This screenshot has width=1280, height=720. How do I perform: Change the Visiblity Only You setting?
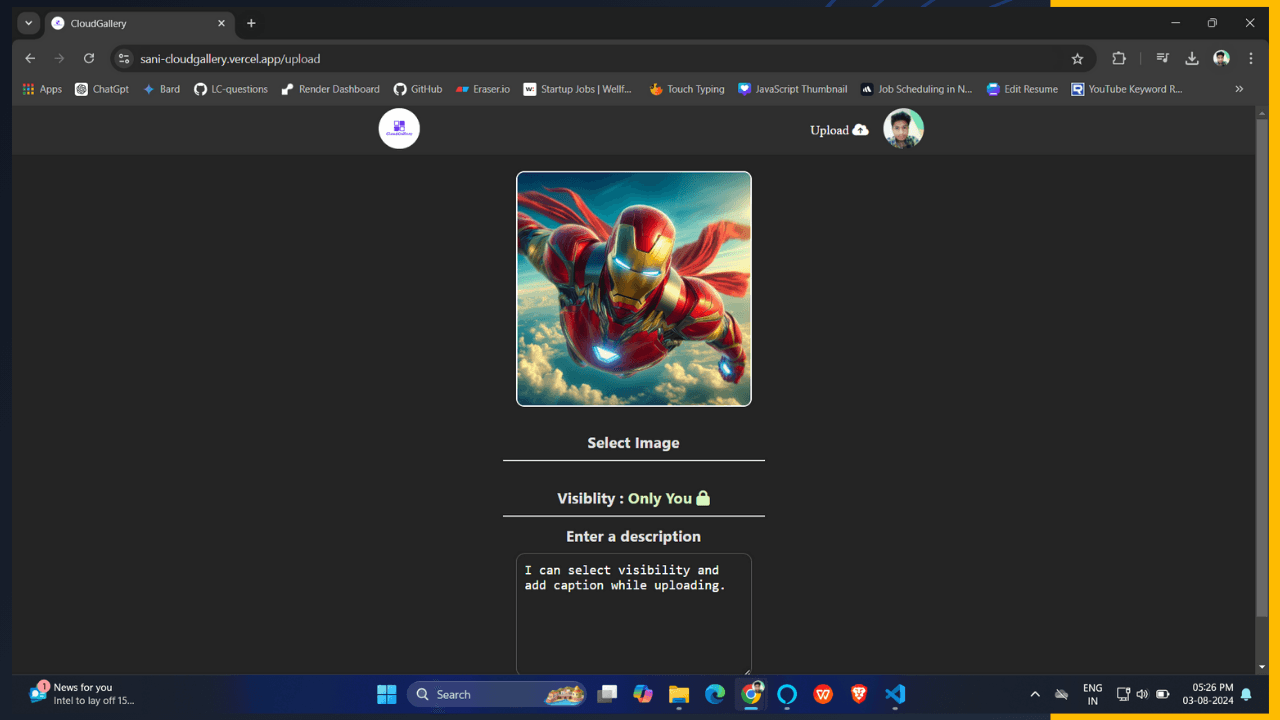pos(633,497)
